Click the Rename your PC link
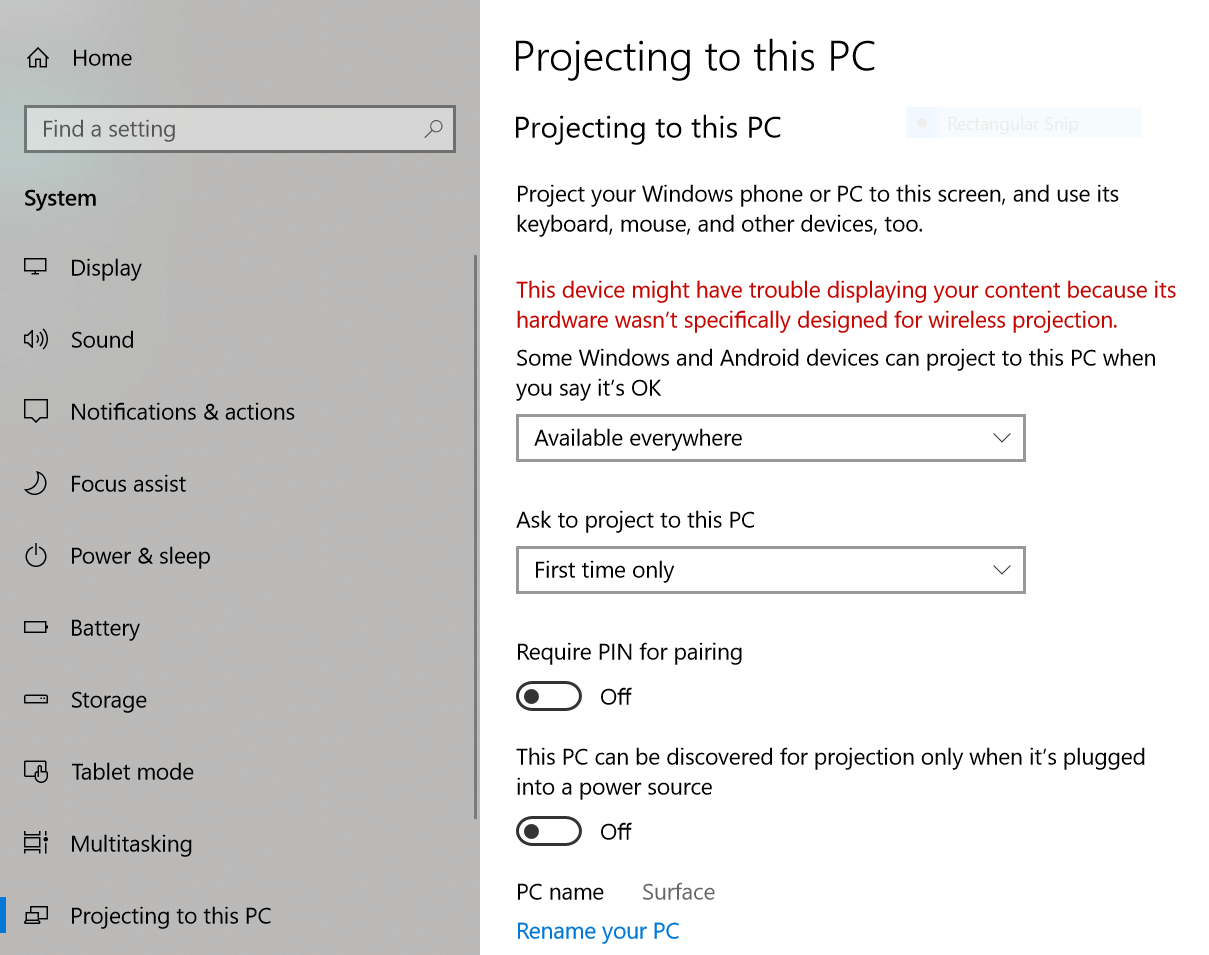1209x955 pixels. pos(597,931)
